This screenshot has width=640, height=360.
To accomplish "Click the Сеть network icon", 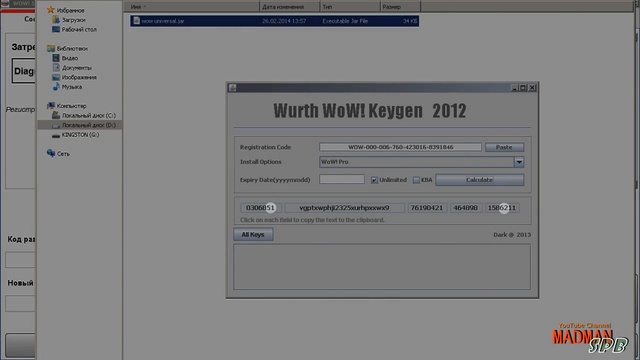I will point(51,153).
